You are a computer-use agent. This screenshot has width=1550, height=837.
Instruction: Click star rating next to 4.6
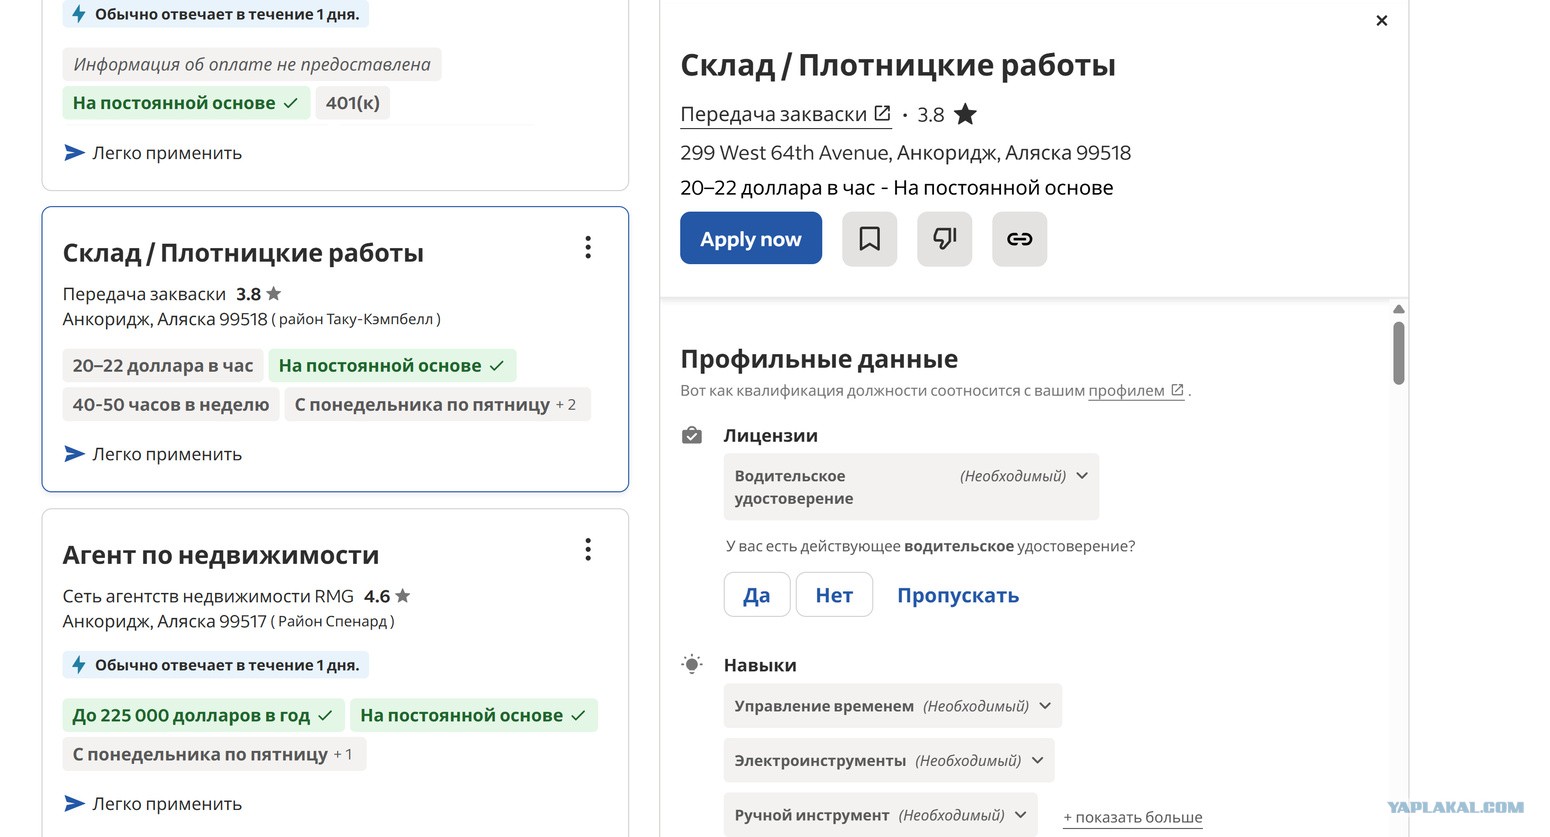(403, 596)
